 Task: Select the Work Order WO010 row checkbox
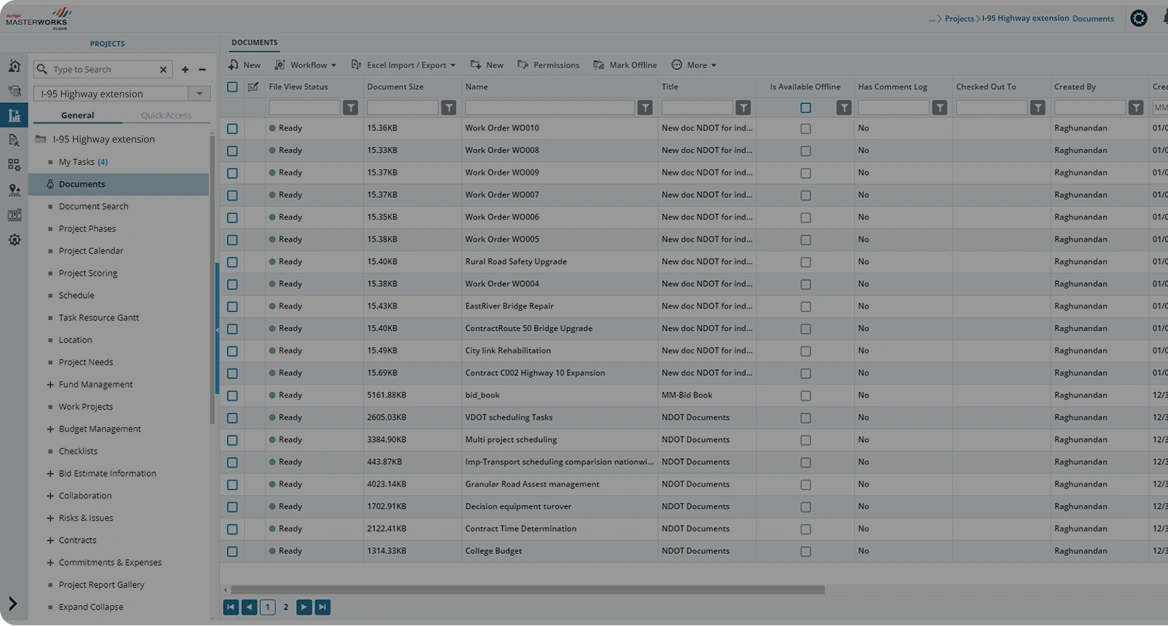pyautogui.click(x=232, y=129)
